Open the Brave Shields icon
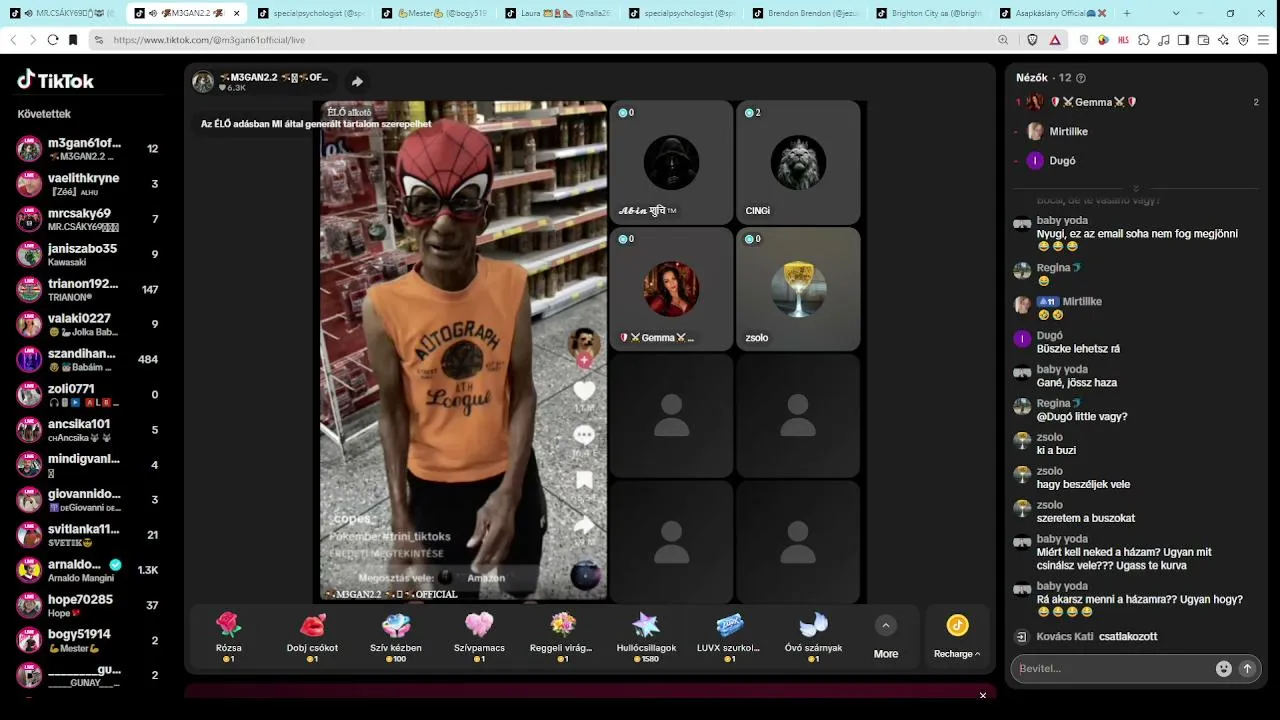Viewport: 1280px width, 720px height. (x=1033, y=40)
